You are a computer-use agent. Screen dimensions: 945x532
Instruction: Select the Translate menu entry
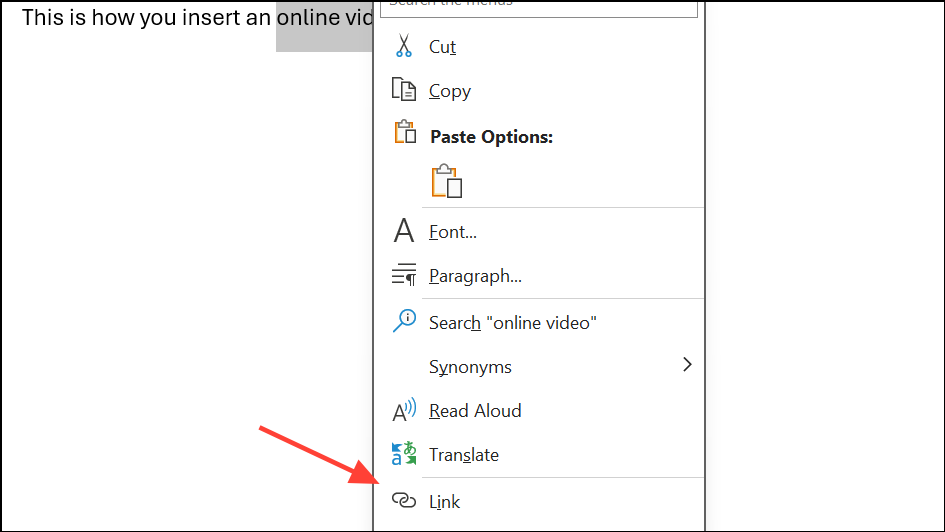point(464,455)
